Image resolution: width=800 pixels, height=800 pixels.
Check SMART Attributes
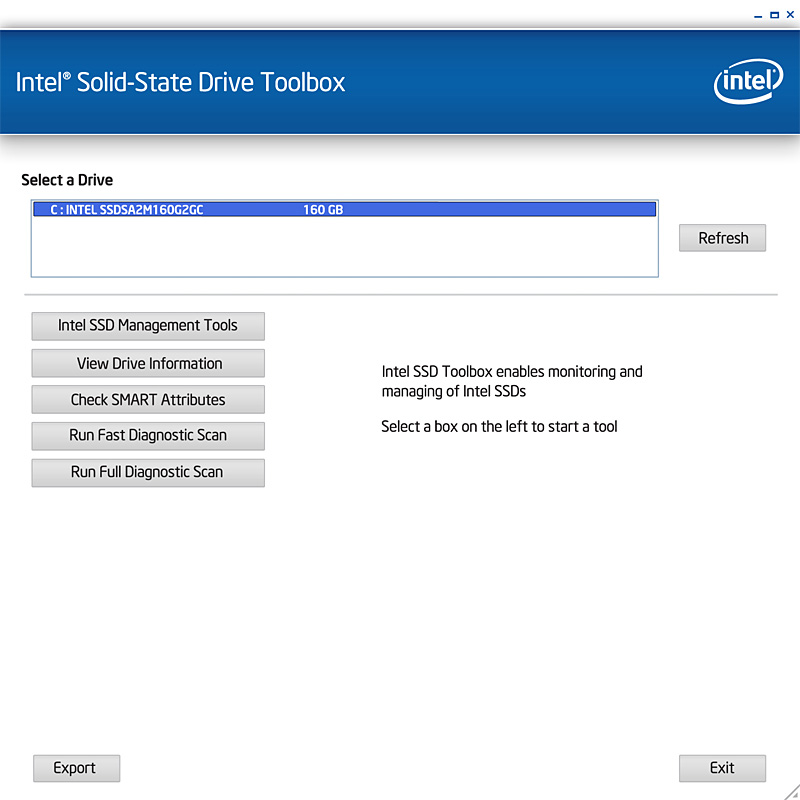click(x=148, y=399)
